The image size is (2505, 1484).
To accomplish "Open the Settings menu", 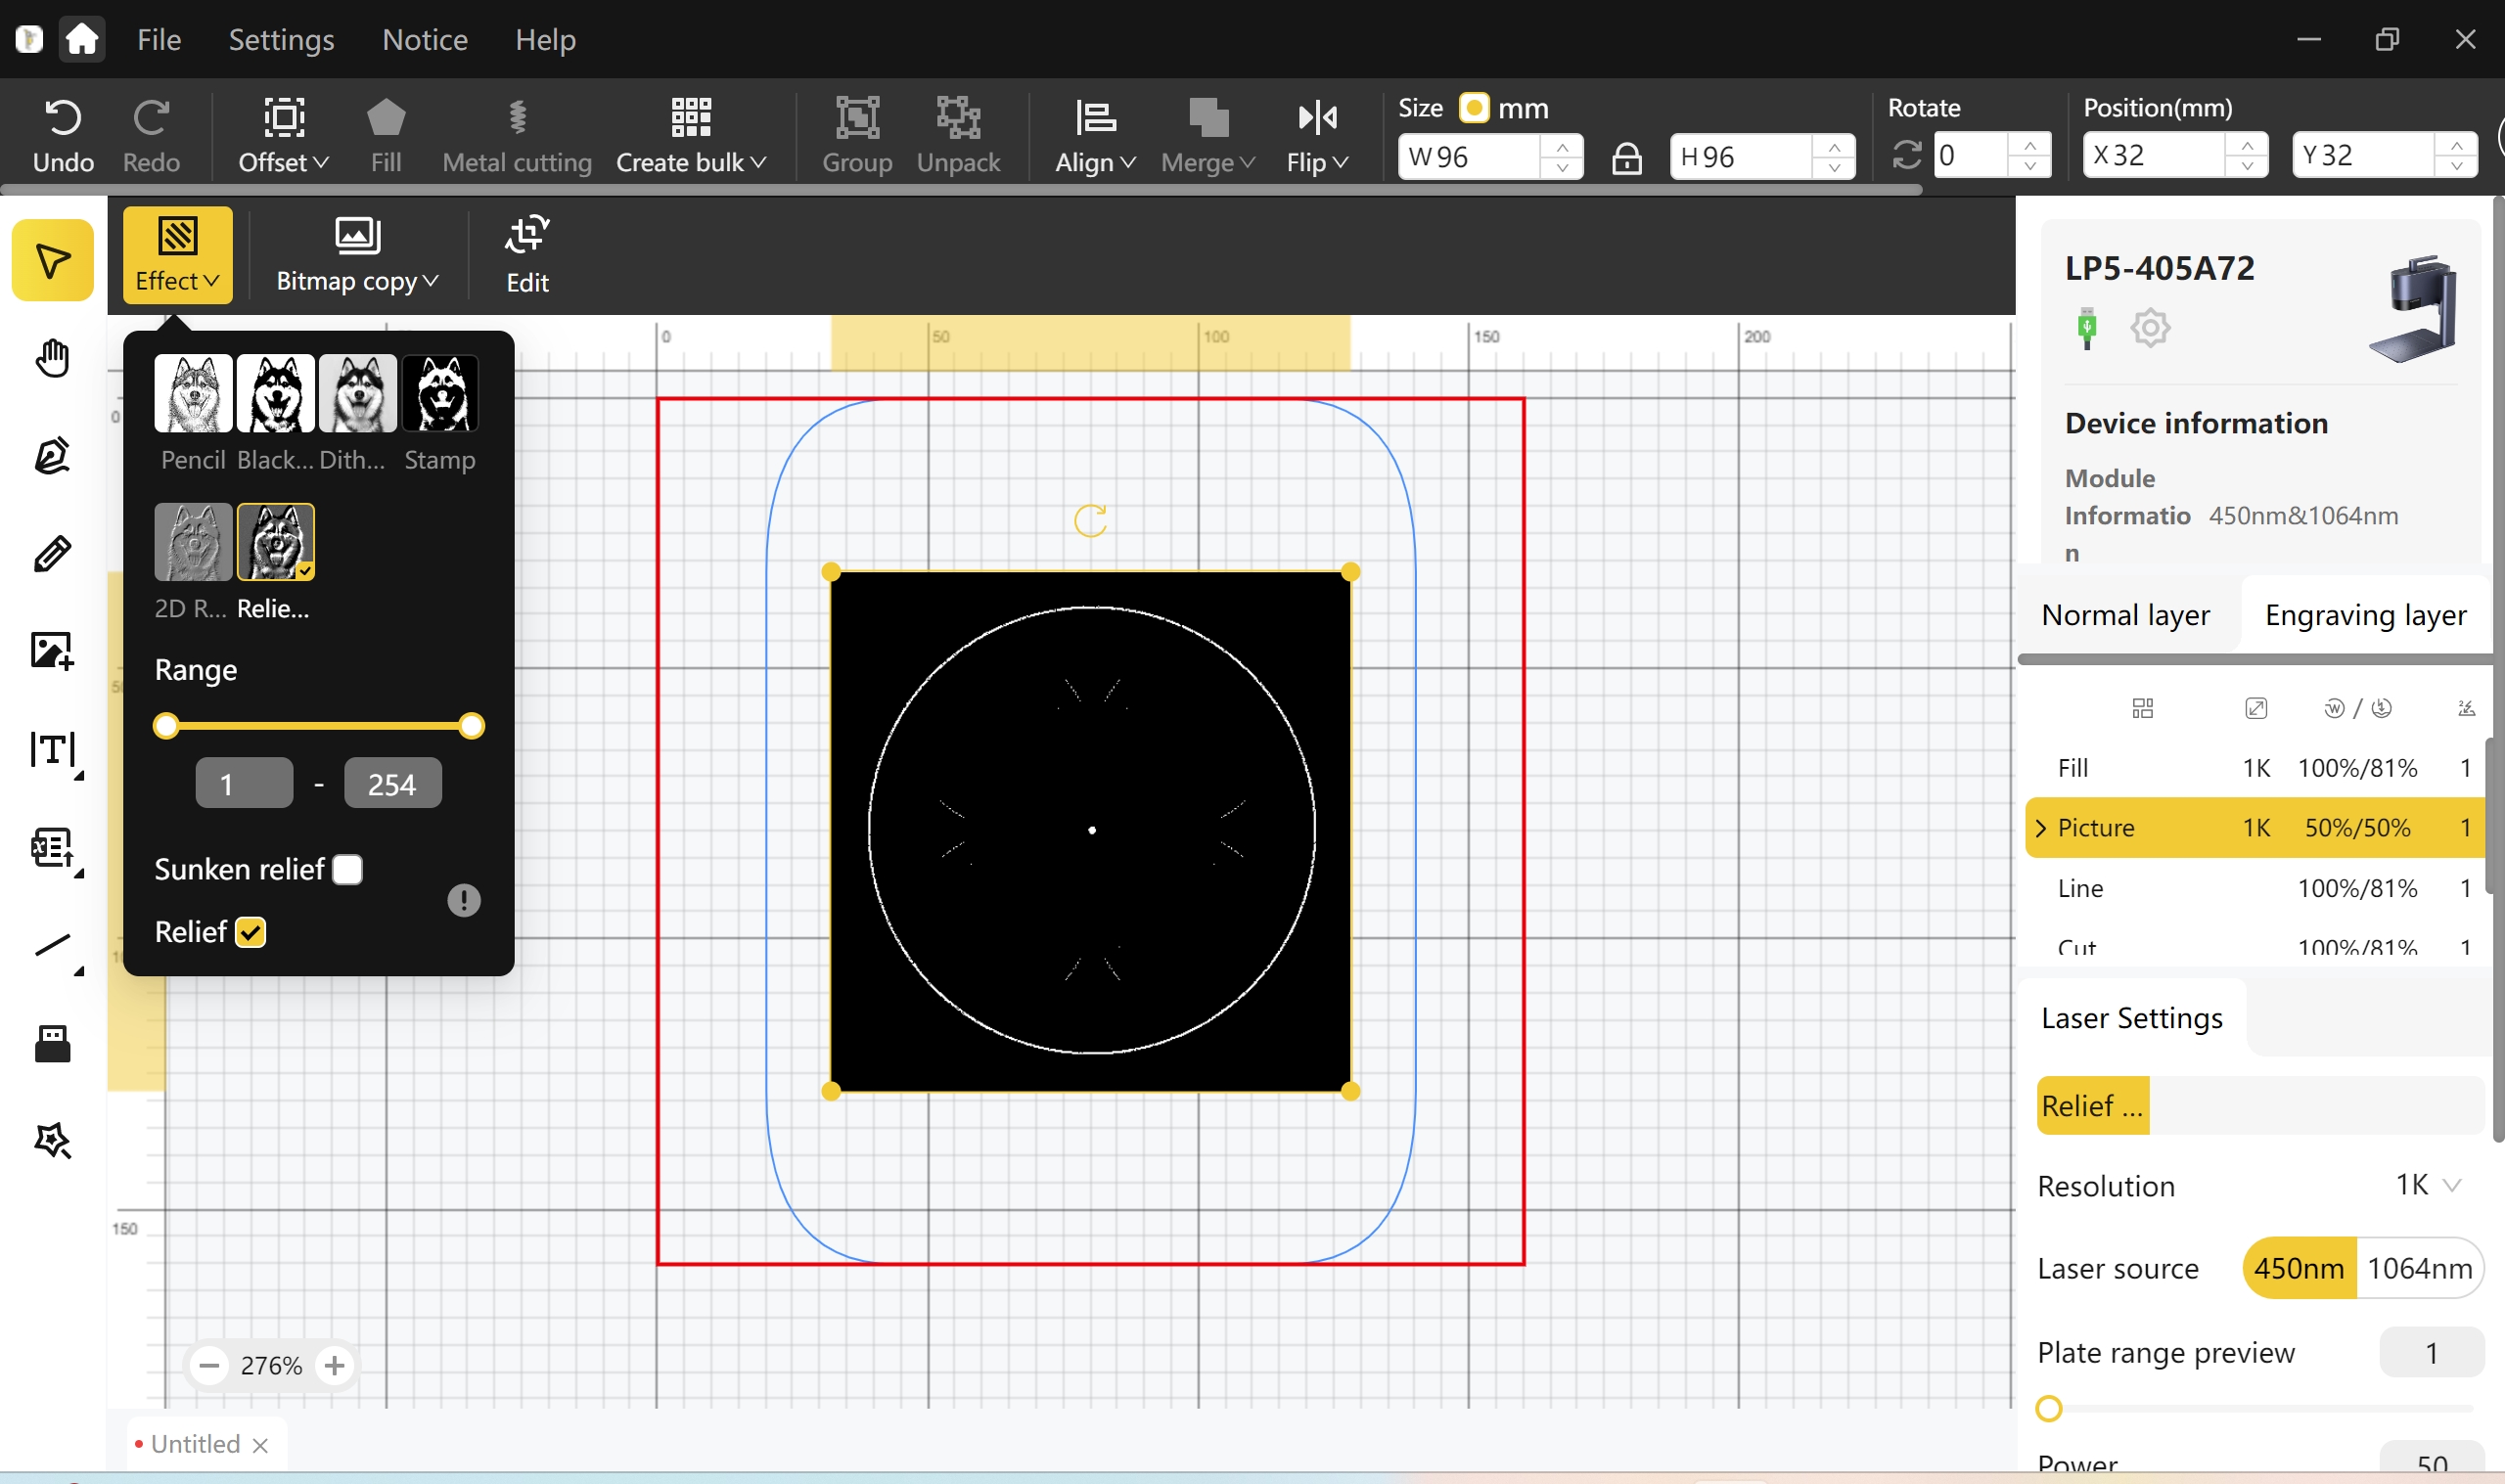I will [x=281, y=40].
